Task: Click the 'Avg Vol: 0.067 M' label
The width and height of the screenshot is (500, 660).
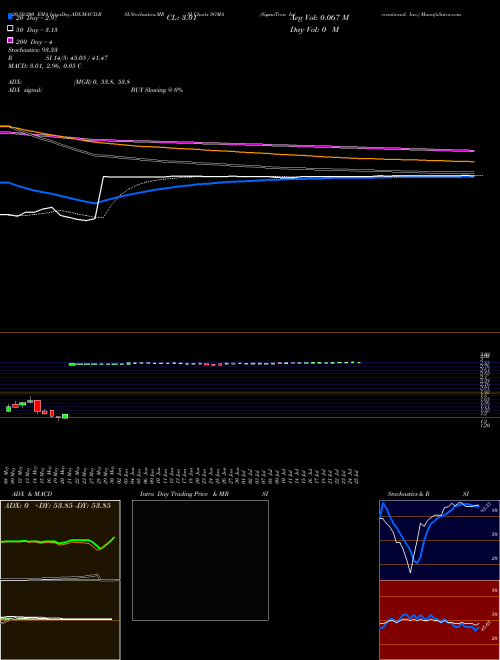Action: pos(319,18)
